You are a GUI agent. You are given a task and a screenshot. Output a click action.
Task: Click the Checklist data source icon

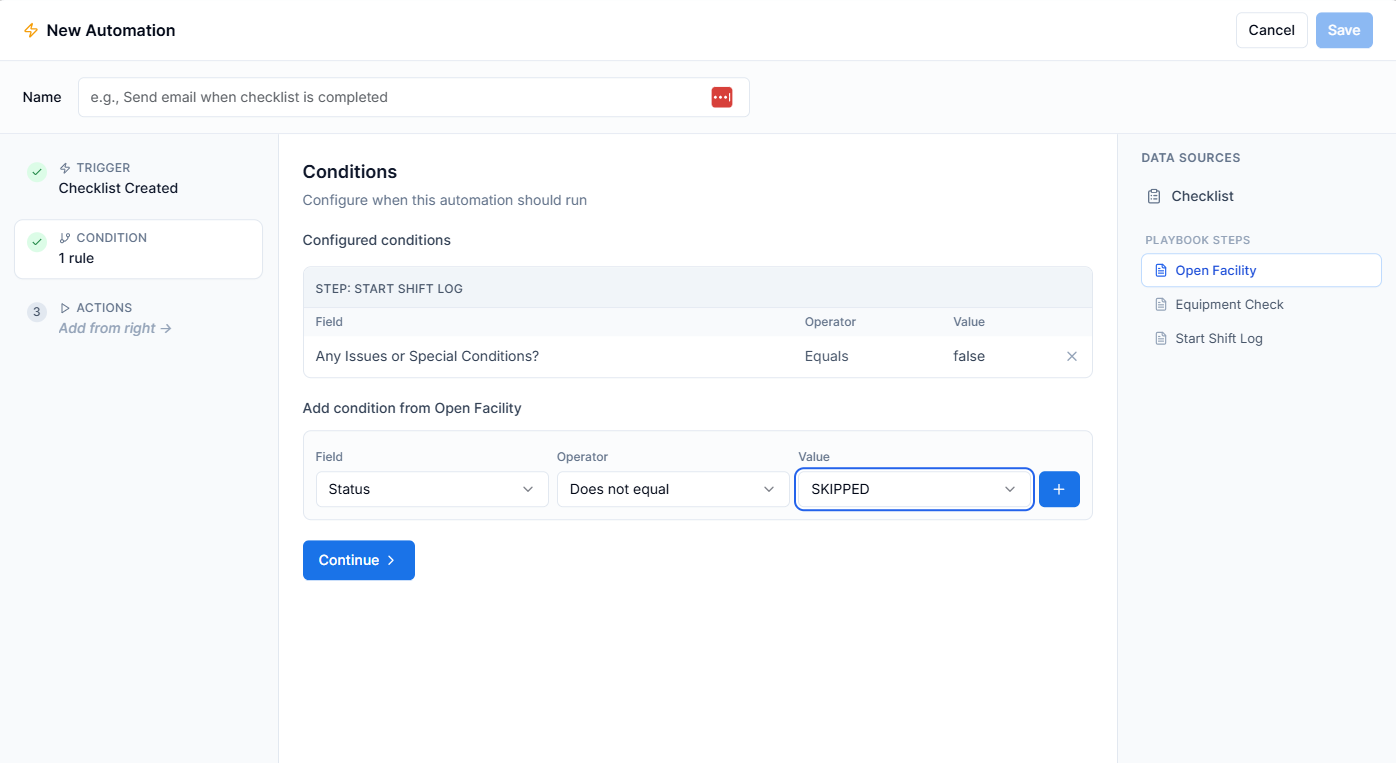click(x=1154, y=195)
